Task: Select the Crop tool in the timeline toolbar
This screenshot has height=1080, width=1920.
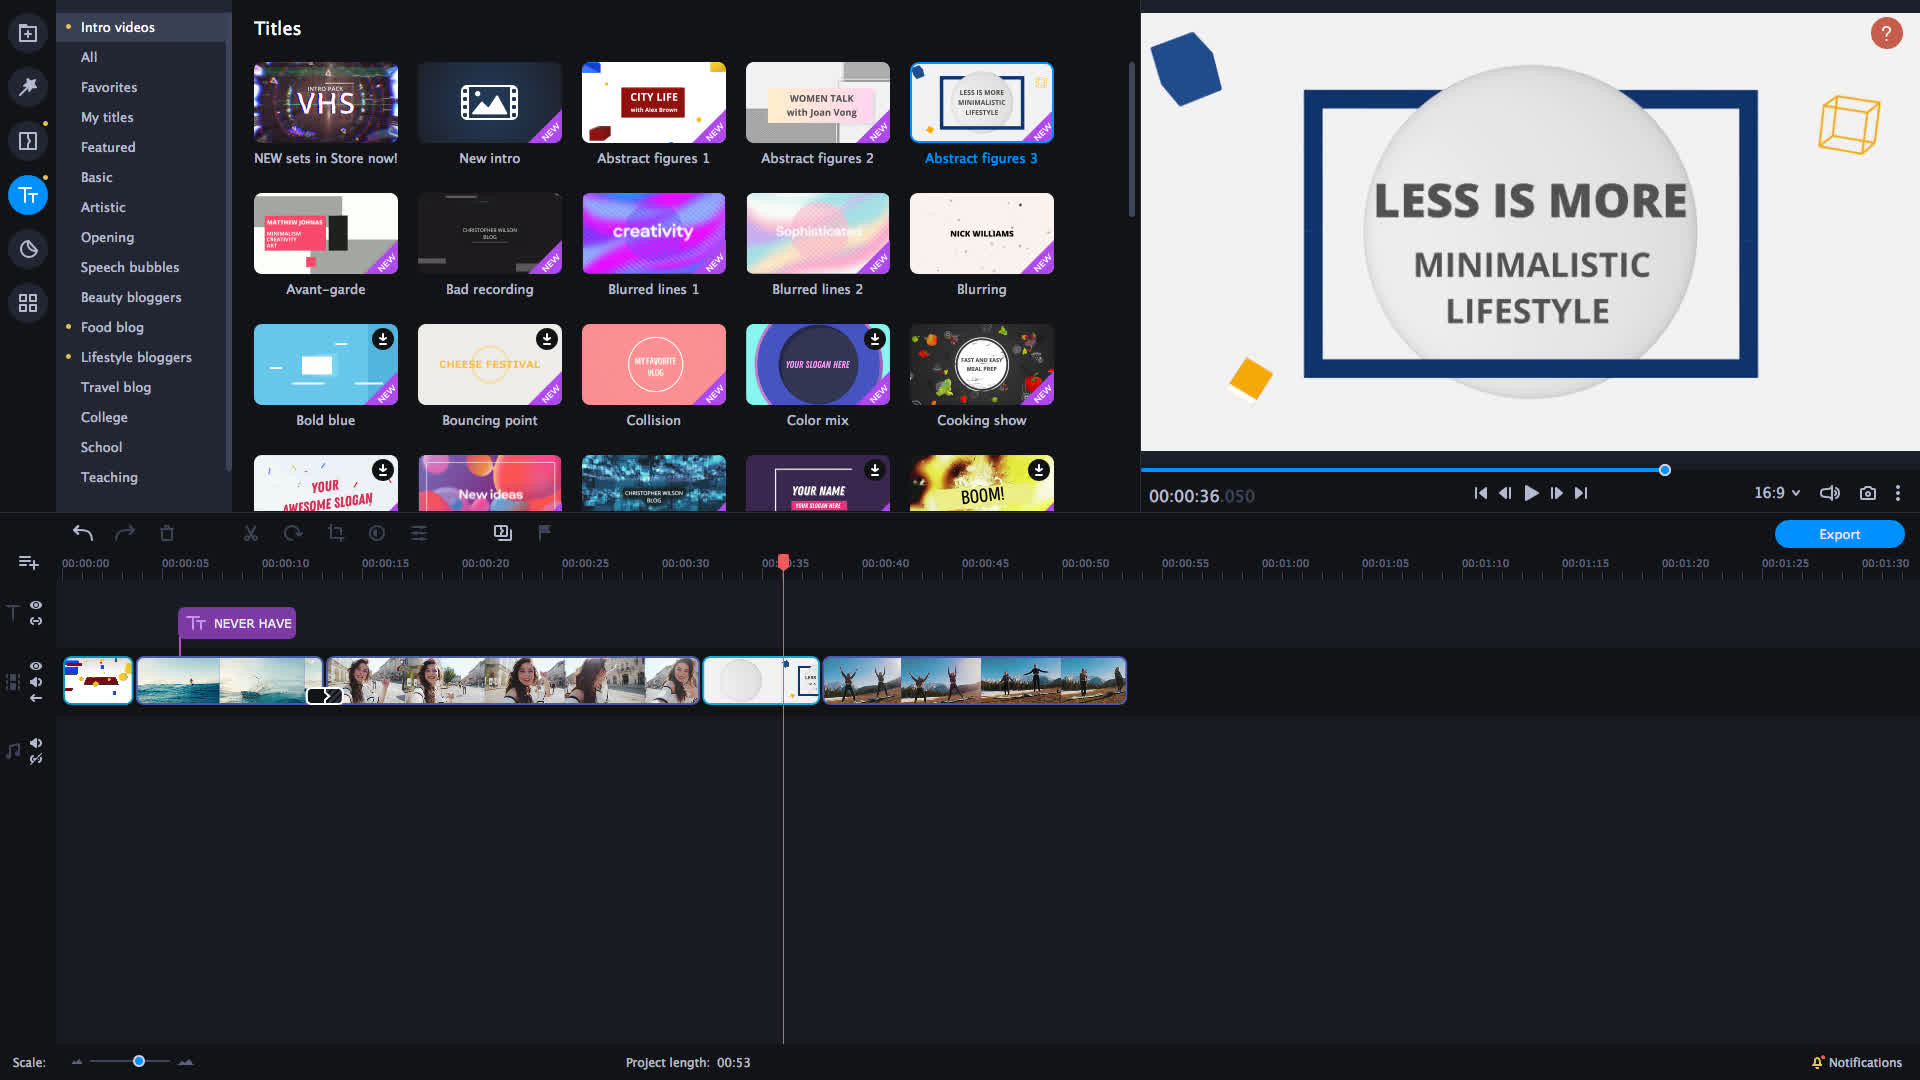Action: [x=335, y=533]
